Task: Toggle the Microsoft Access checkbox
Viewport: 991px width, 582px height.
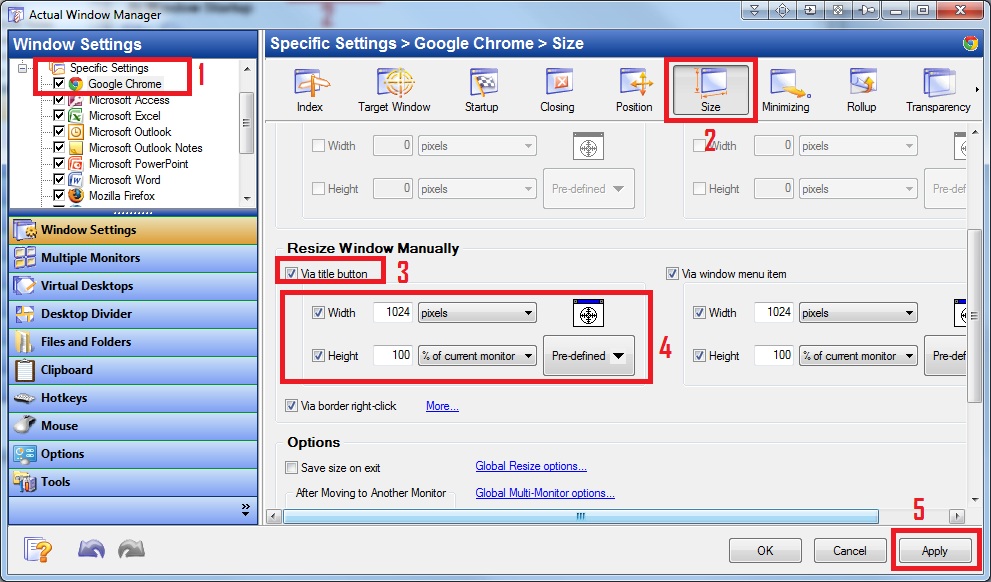Action: (x=59, y=100)
